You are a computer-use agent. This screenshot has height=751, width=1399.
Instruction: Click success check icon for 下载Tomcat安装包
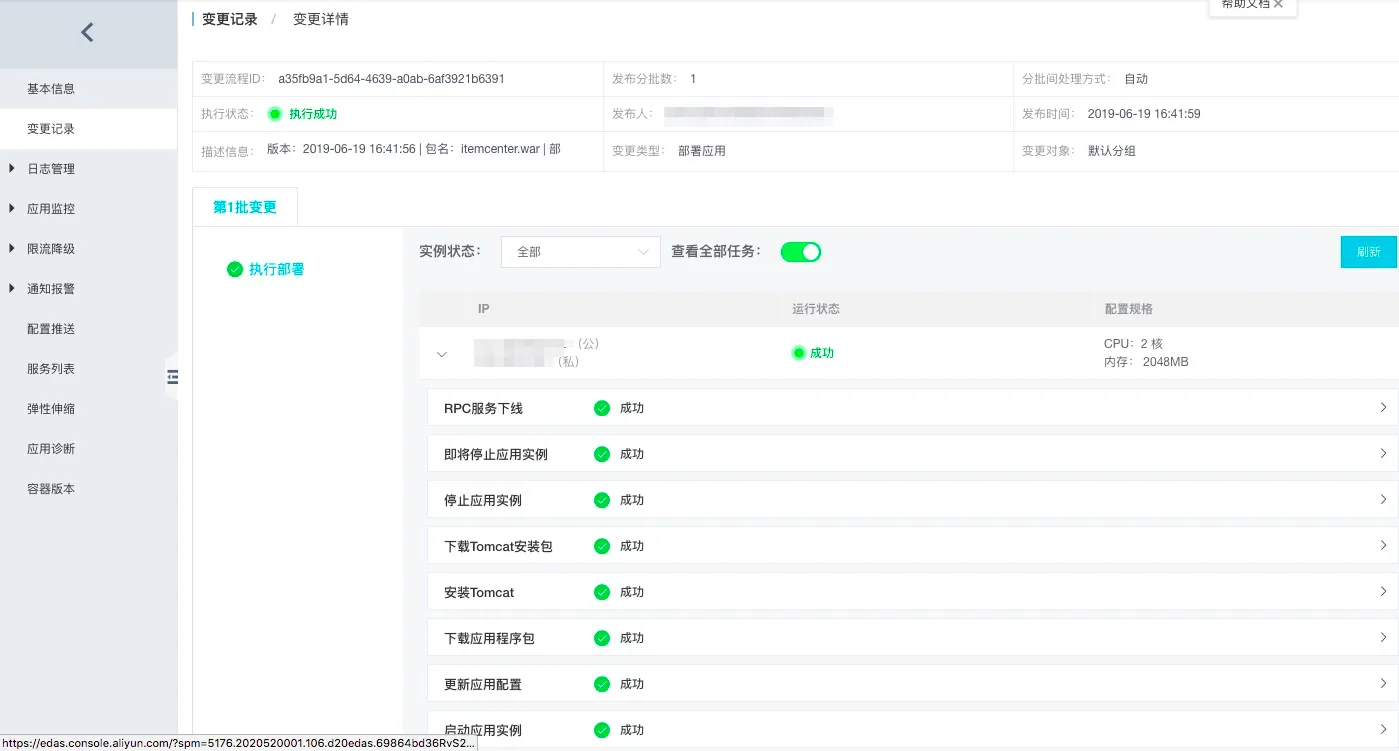pos(602,546)
